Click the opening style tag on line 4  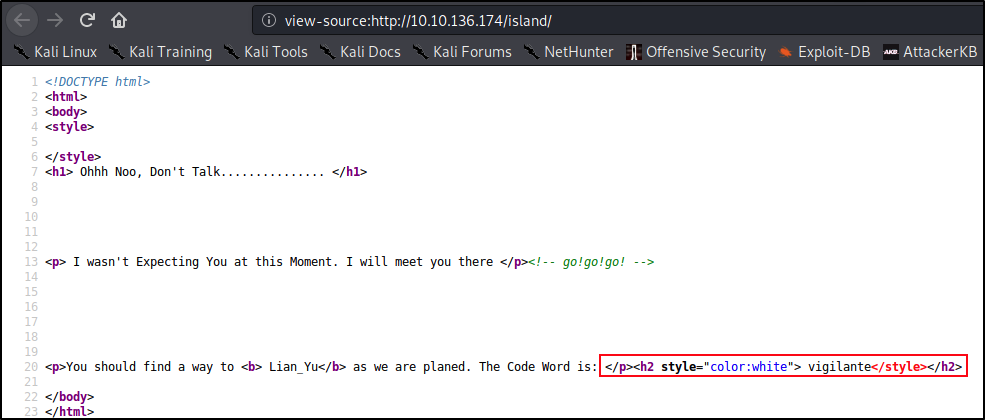[69, 127]
